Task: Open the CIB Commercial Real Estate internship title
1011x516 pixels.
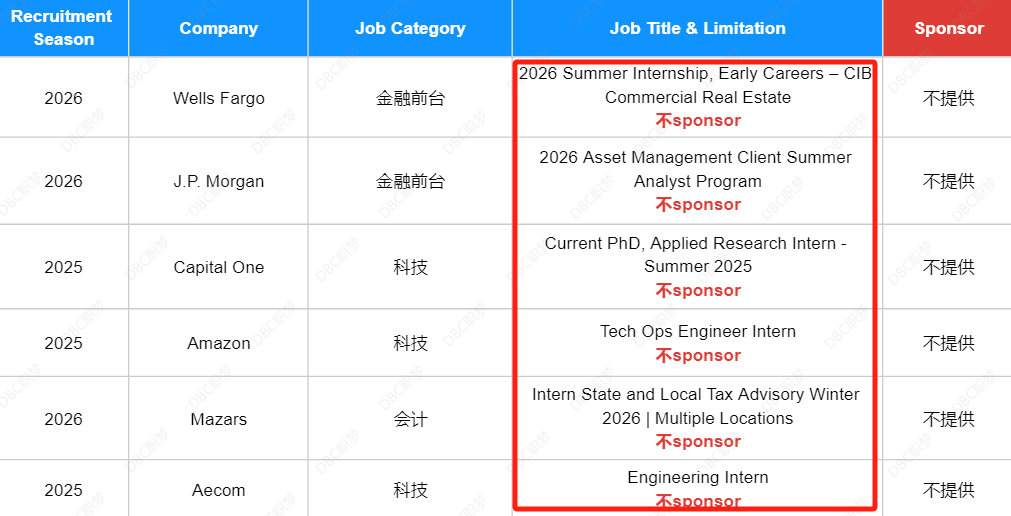Action: [695, 85]
